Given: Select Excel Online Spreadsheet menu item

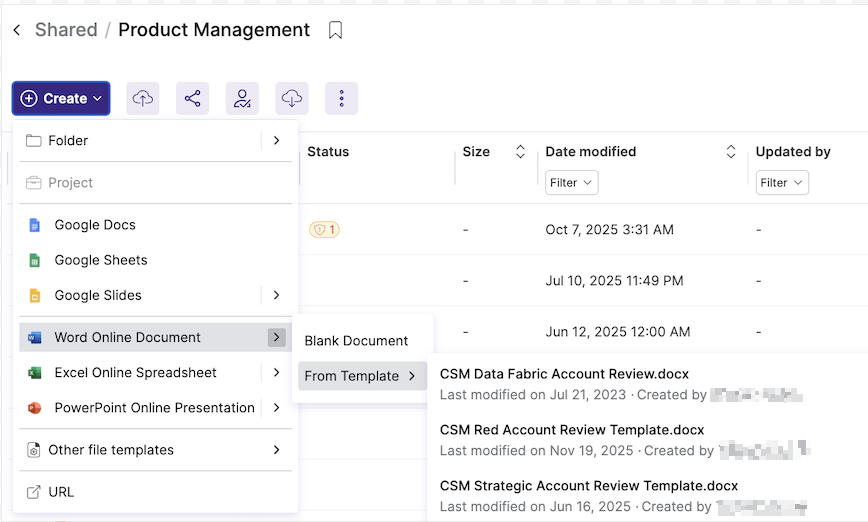Looking at the screenshot, I should click(135, 372).
